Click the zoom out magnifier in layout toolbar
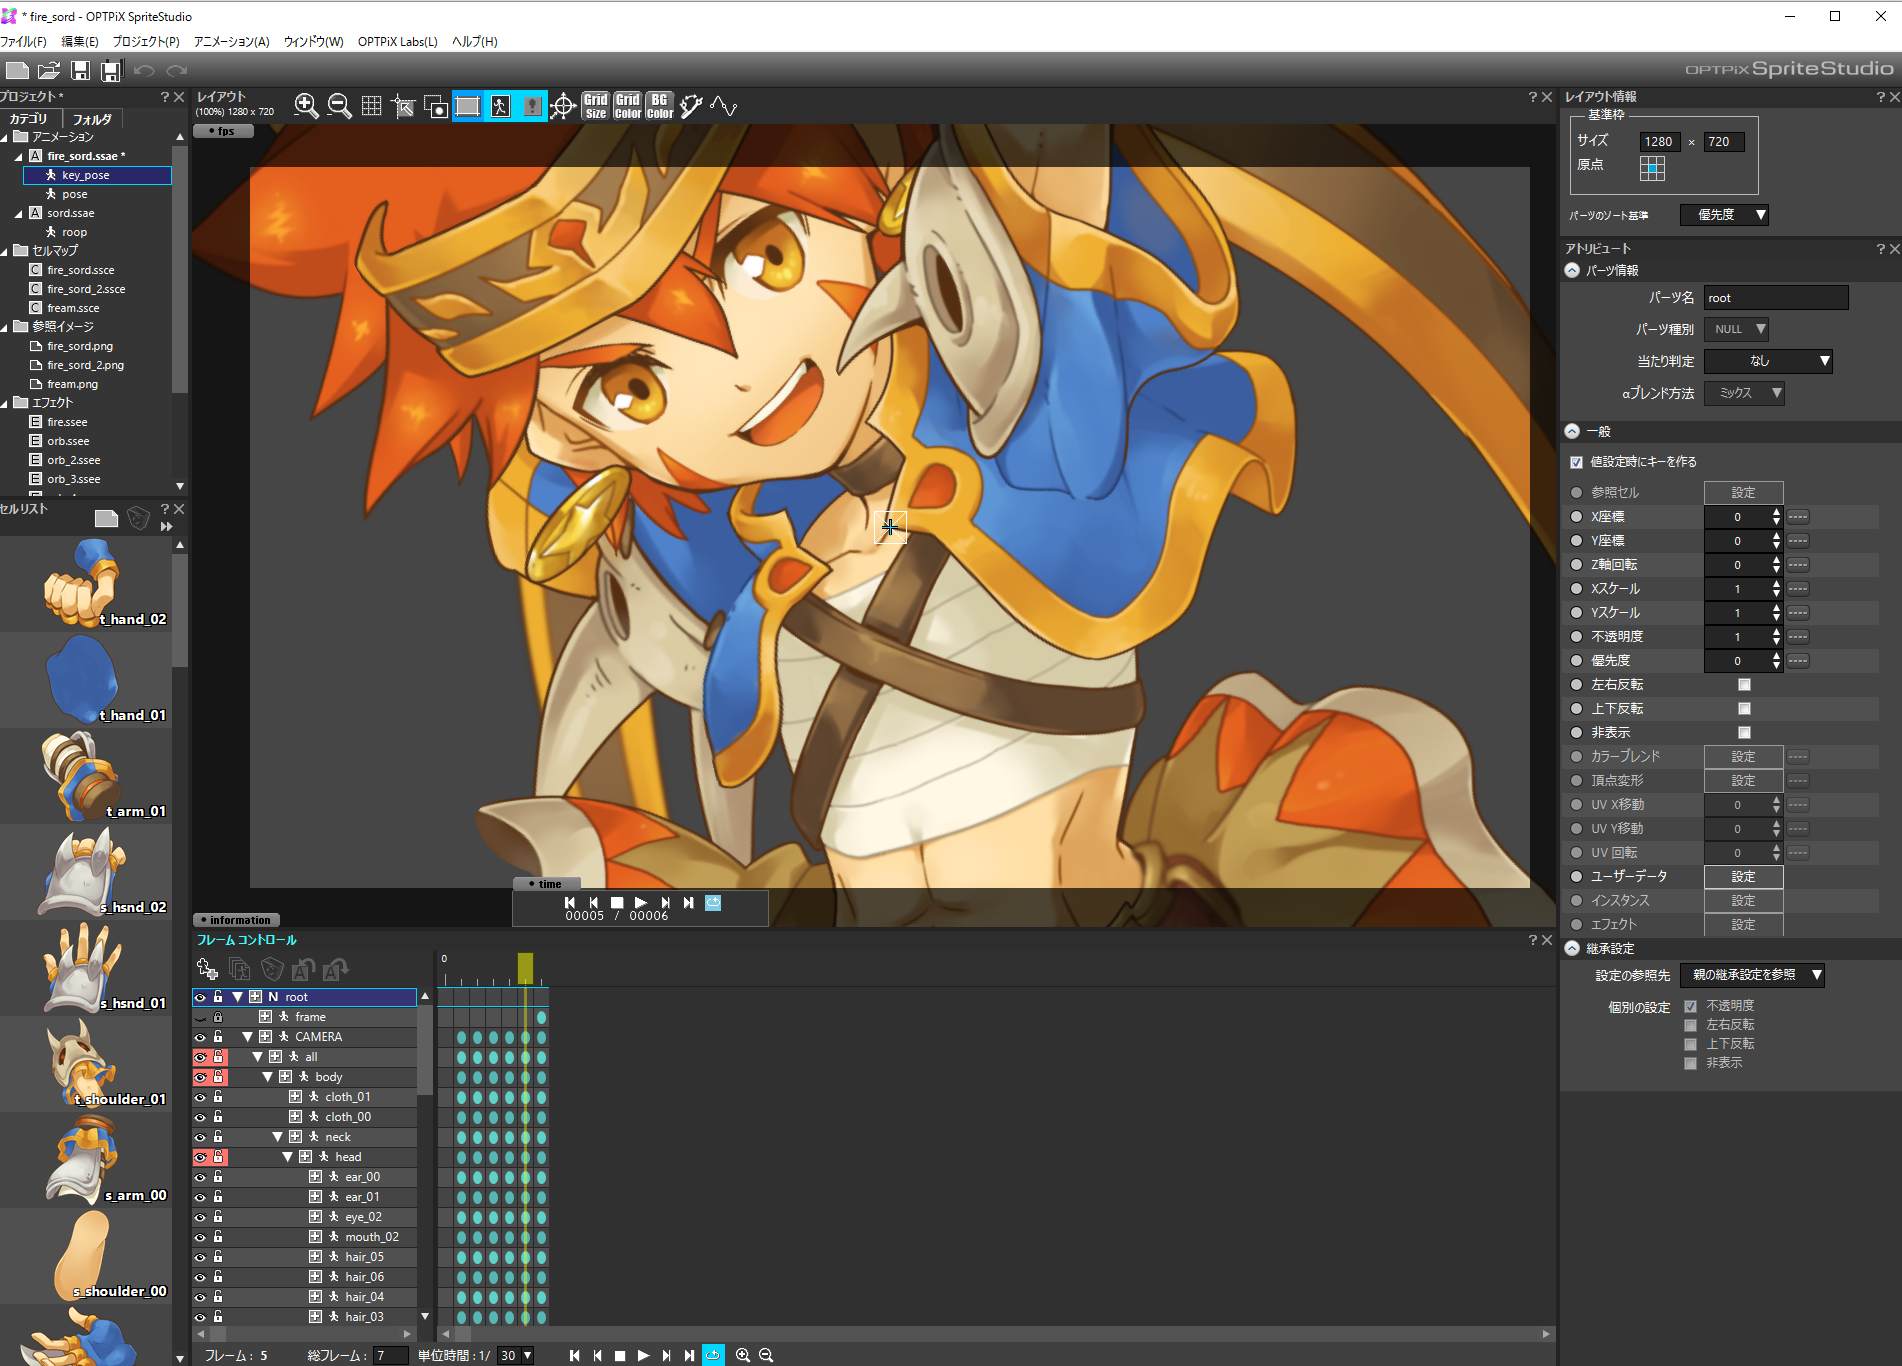The image size is (1902, 1366). pos(339,106)
